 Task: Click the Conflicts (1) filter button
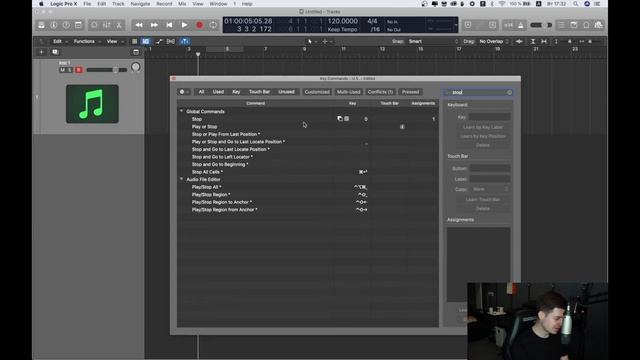(x=380, y=92)
